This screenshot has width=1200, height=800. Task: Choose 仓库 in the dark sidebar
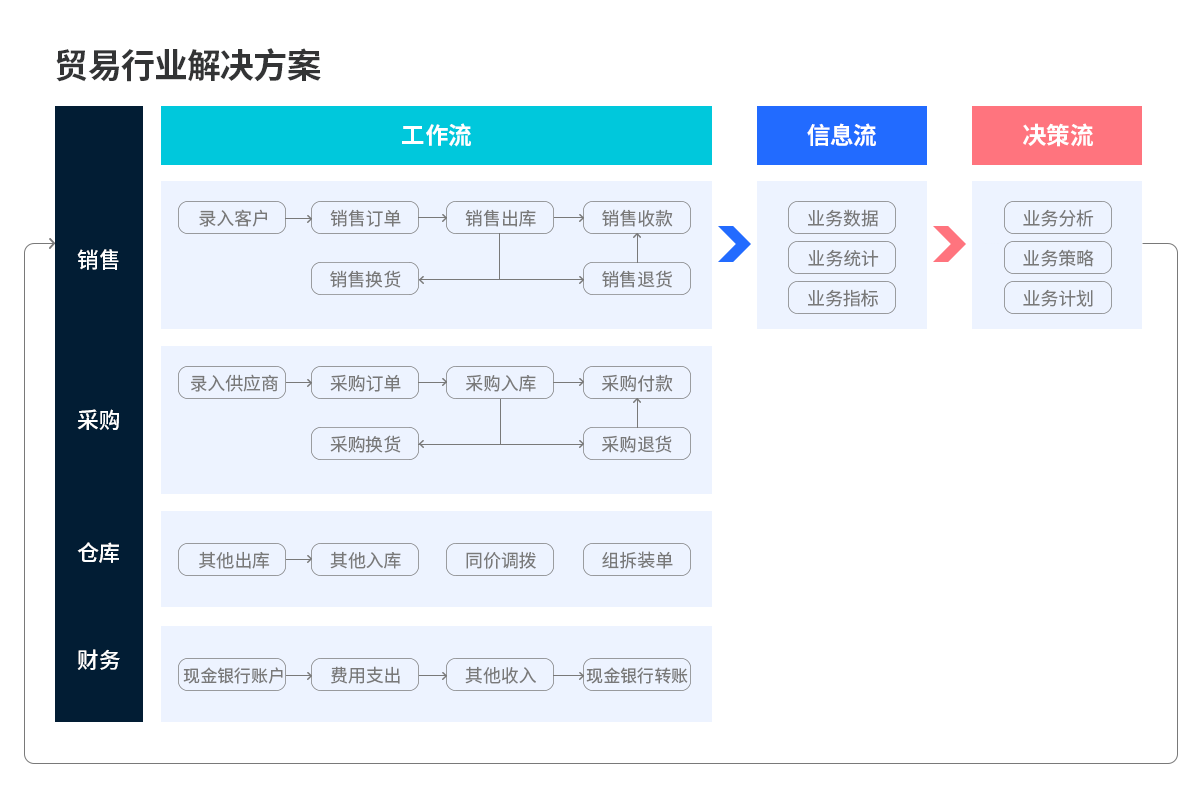click(x=98, y=553)
